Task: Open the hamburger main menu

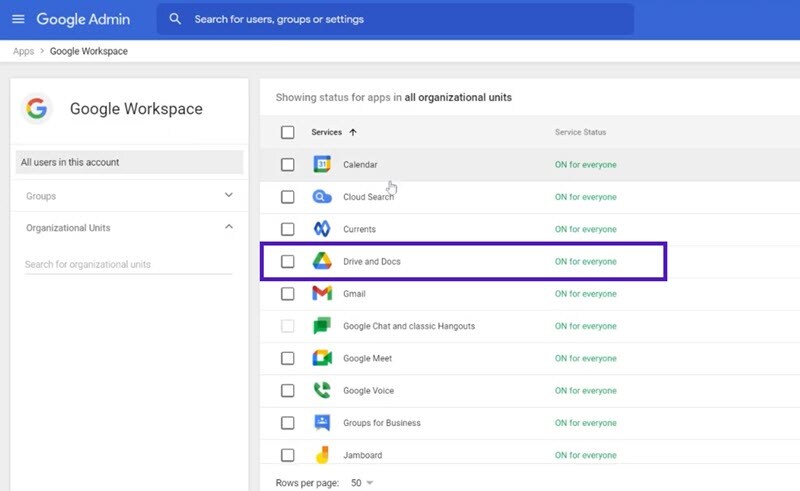Action: (18, 19)
